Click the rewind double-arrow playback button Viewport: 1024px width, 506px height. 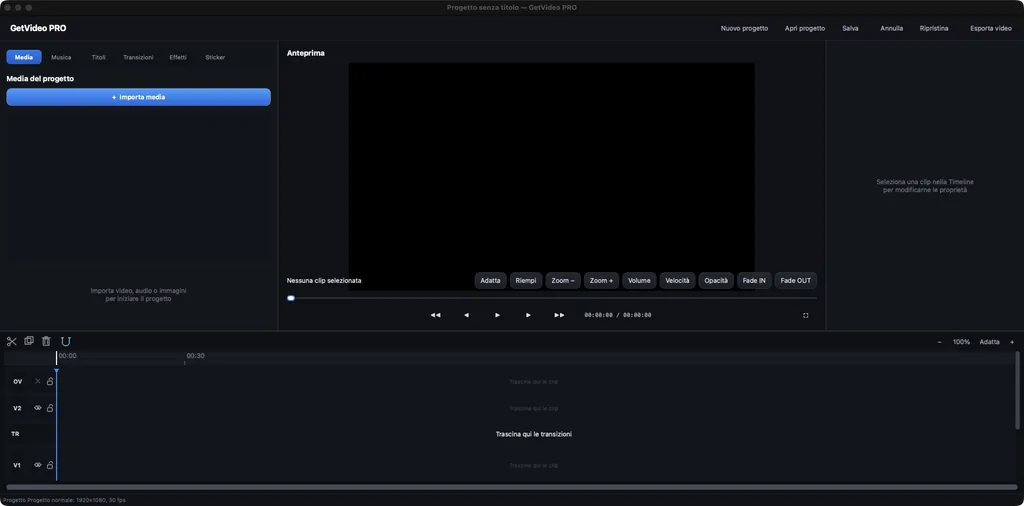(x=436, y=315)
